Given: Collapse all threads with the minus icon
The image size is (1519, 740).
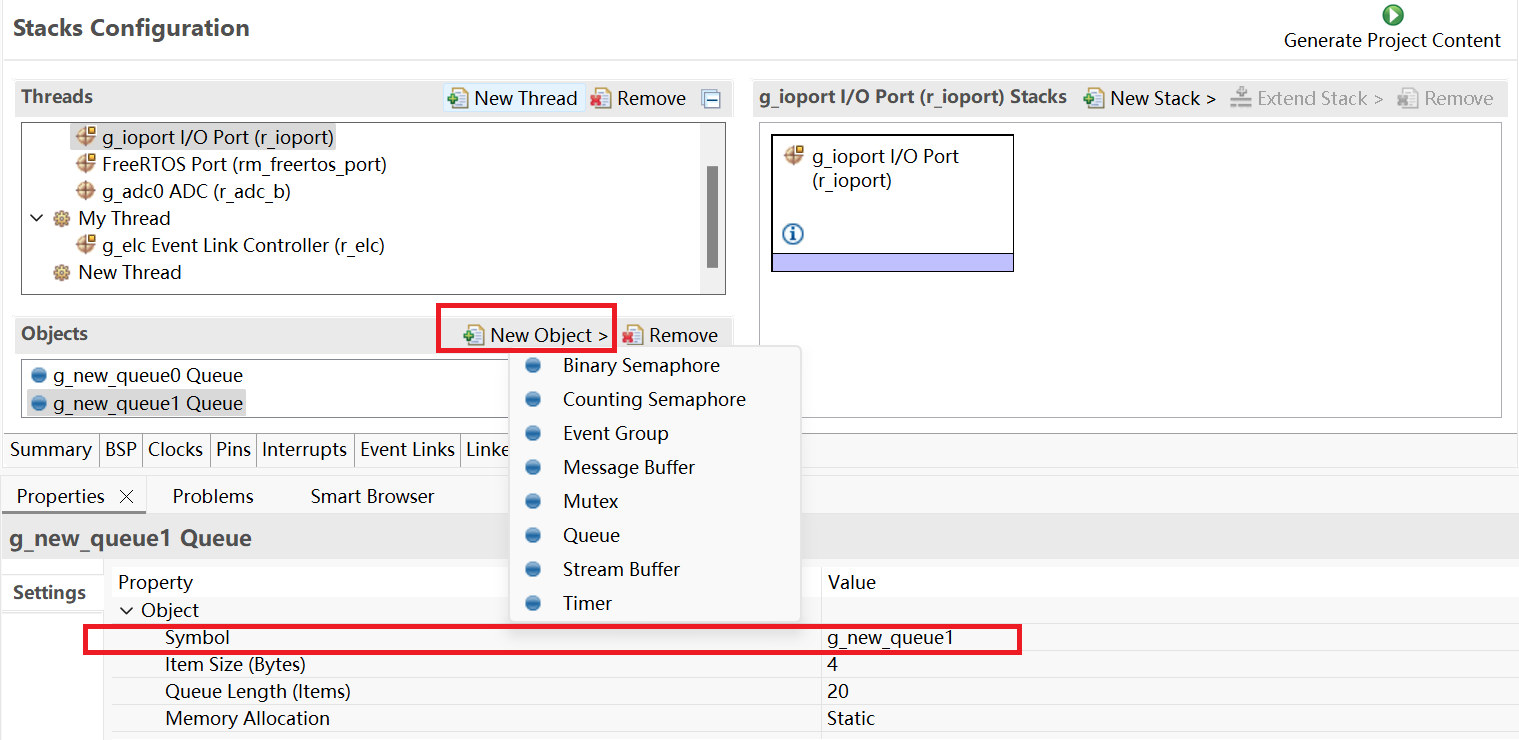Looking at the screenshot, I should coord(711,99).
